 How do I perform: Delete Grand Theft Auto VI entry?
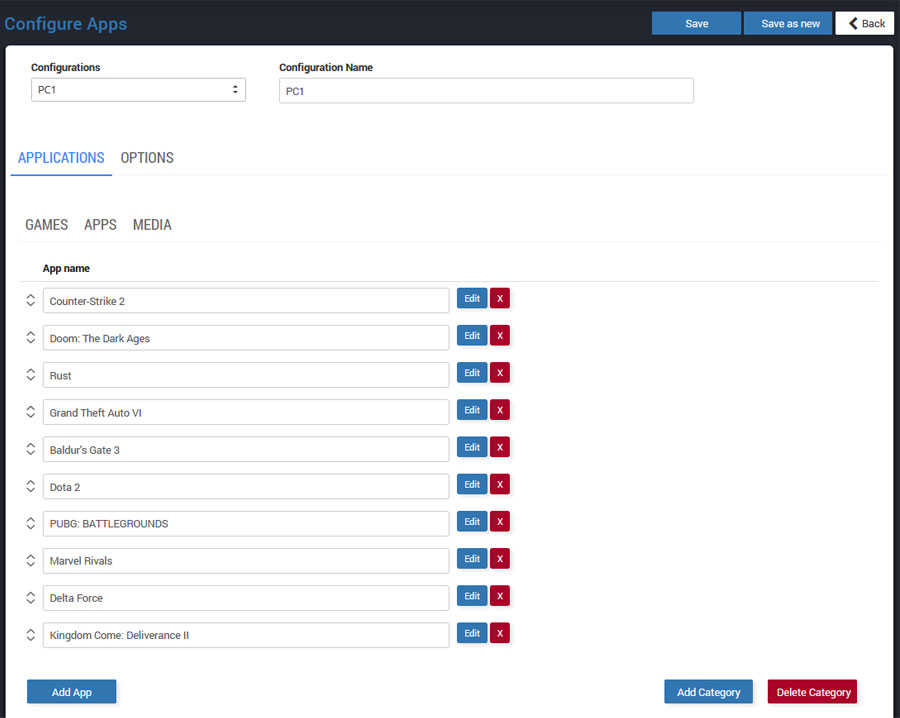pyautogui.click(x=499, y=410)
